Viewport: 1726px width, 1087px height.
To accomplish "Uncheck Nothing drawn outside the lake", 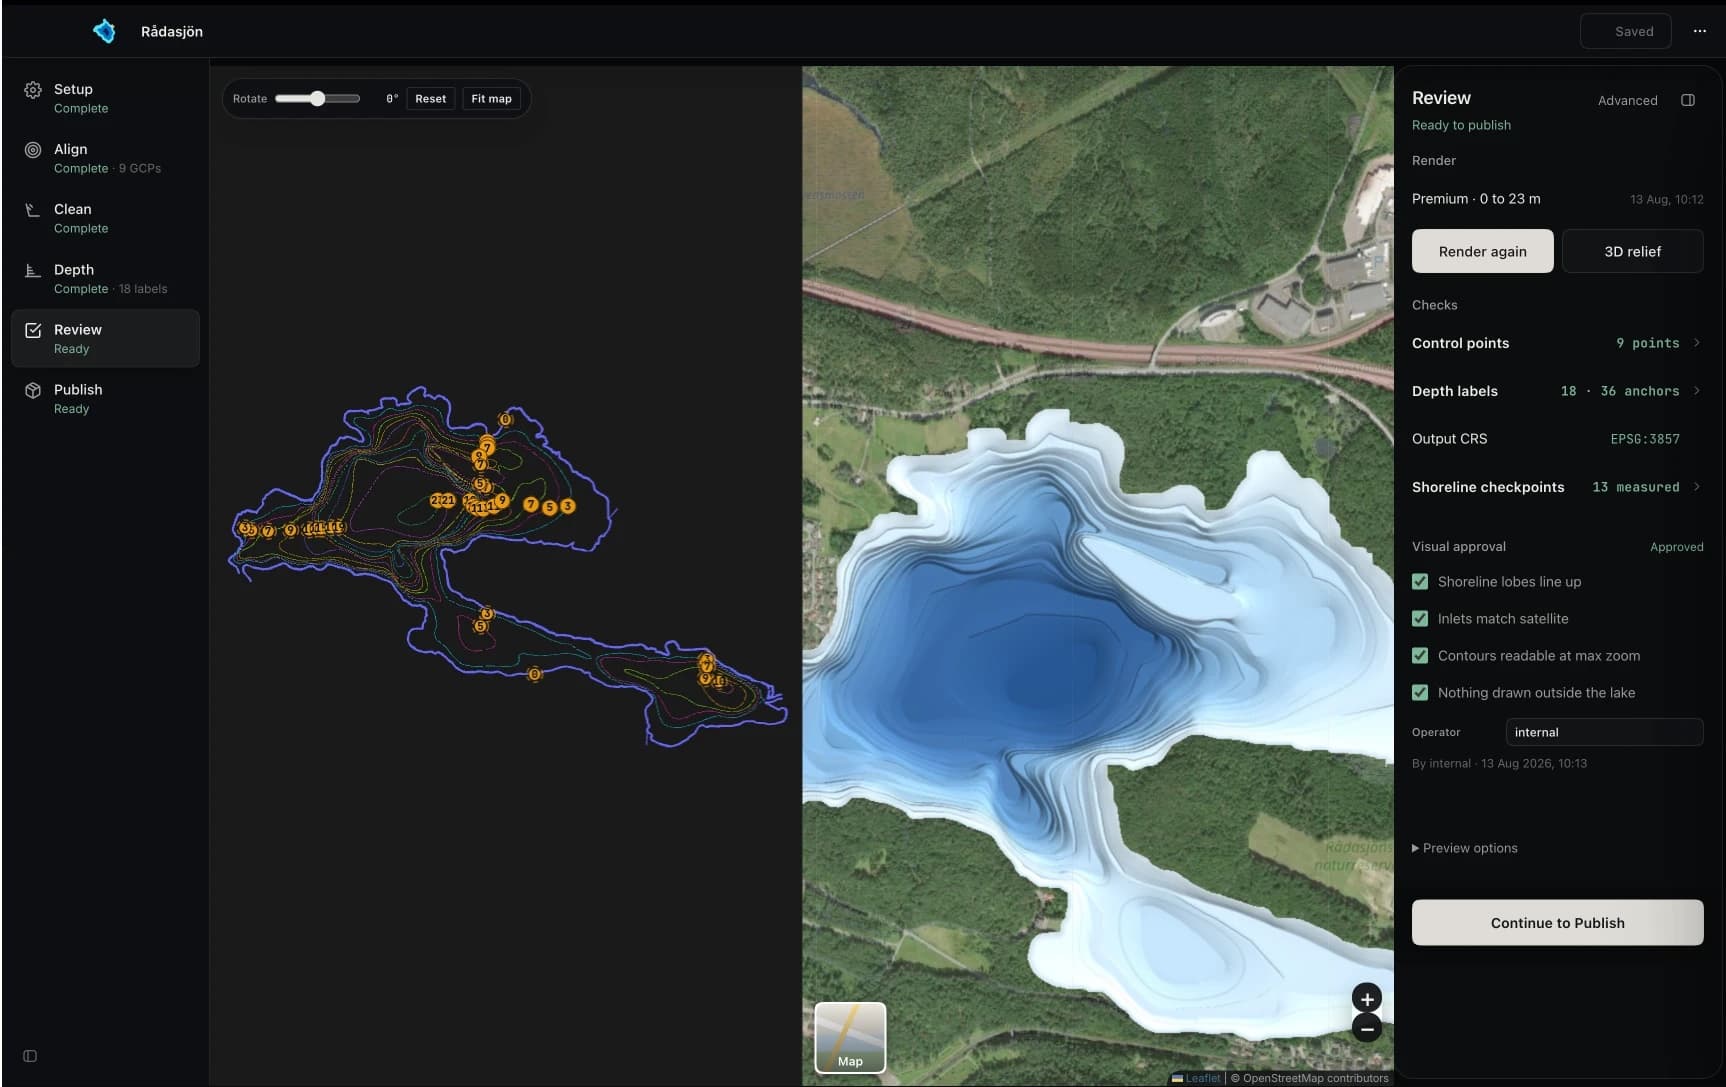I will [1420, 693].
